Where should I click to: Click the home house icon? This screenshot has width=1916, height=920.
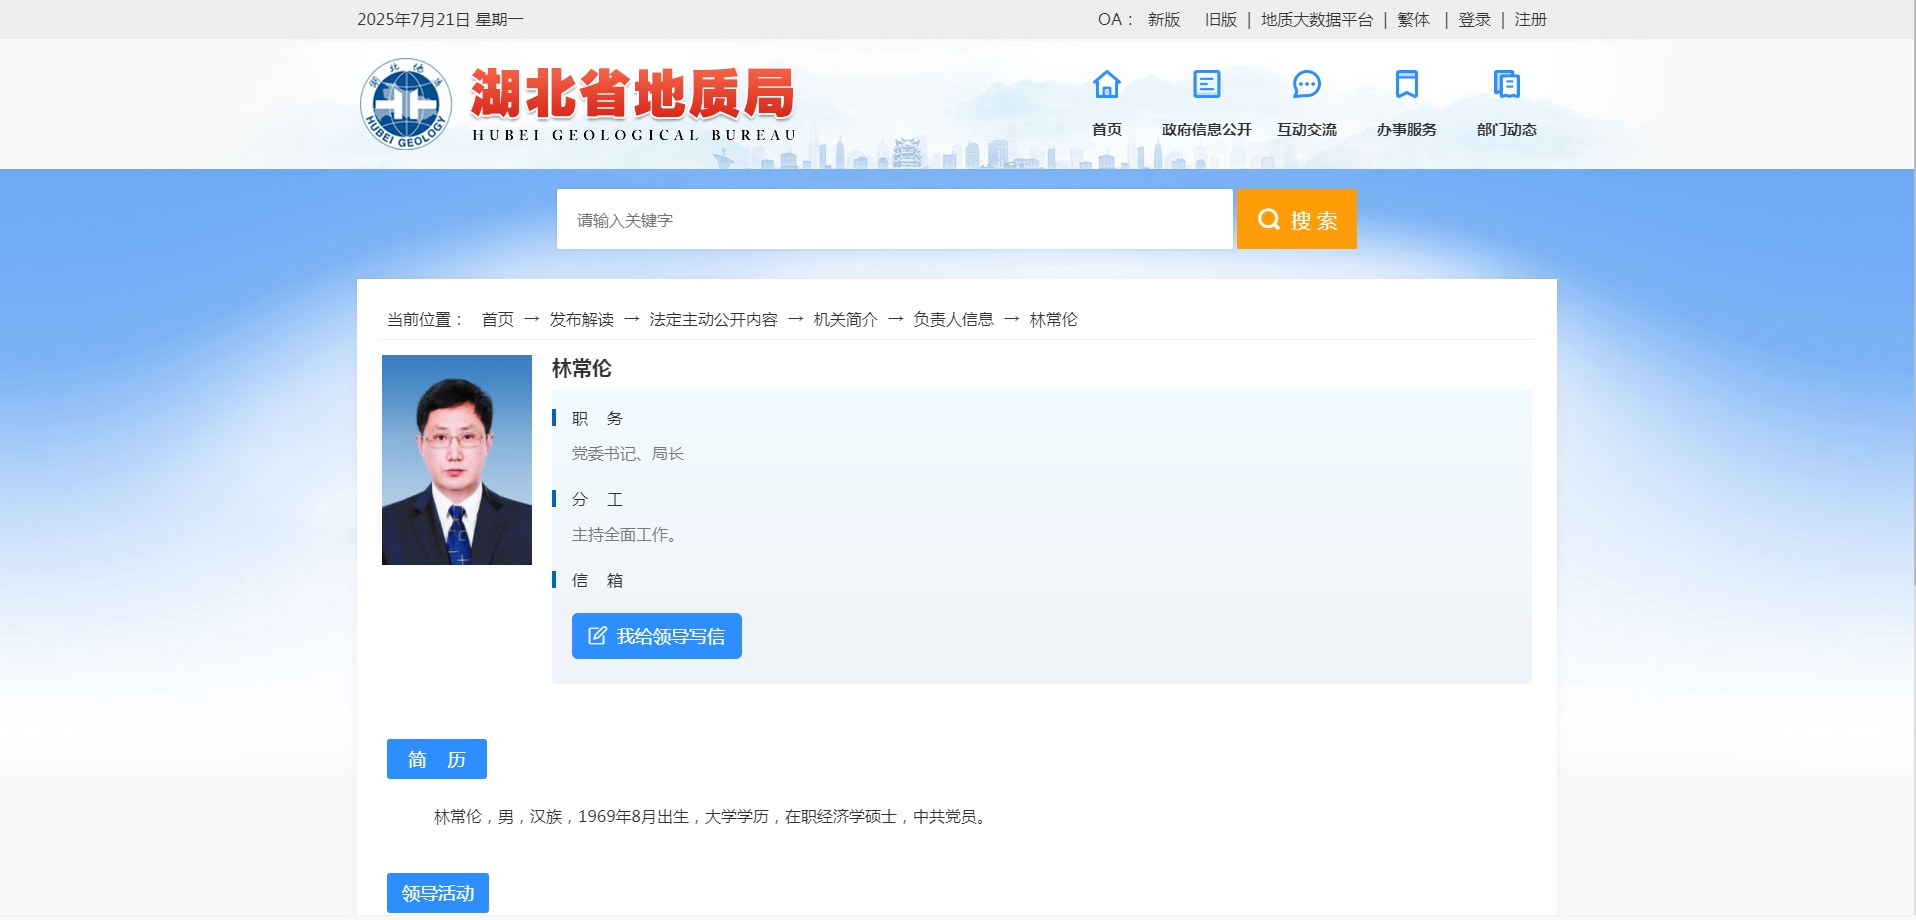(x=1106, y=85)
